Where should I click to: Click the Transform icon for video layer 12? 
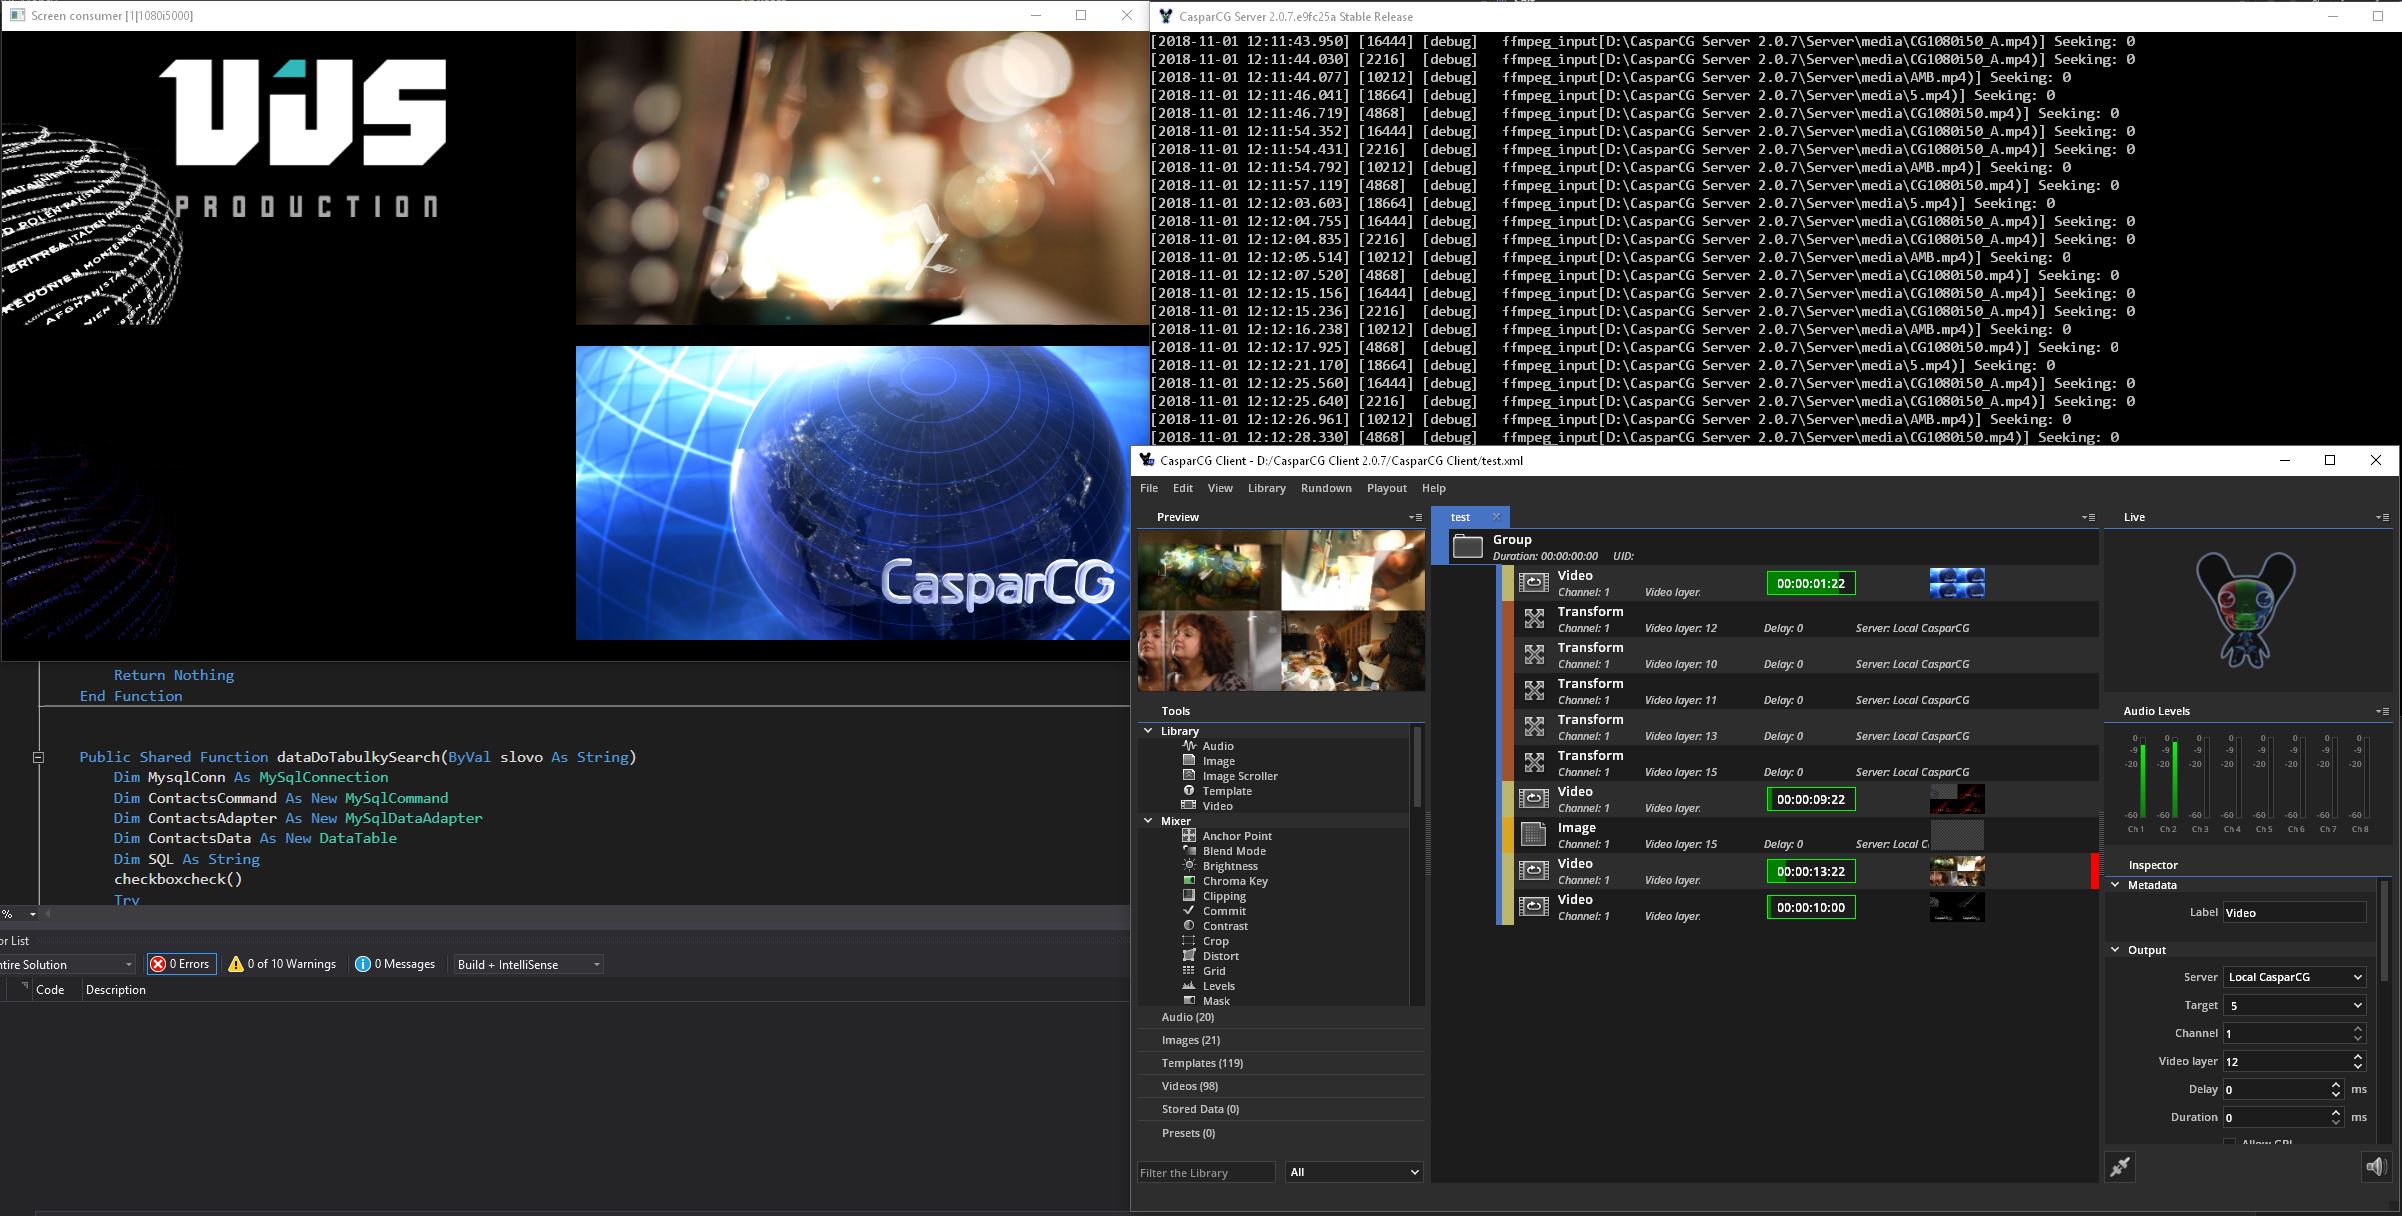coord(1534,619)
